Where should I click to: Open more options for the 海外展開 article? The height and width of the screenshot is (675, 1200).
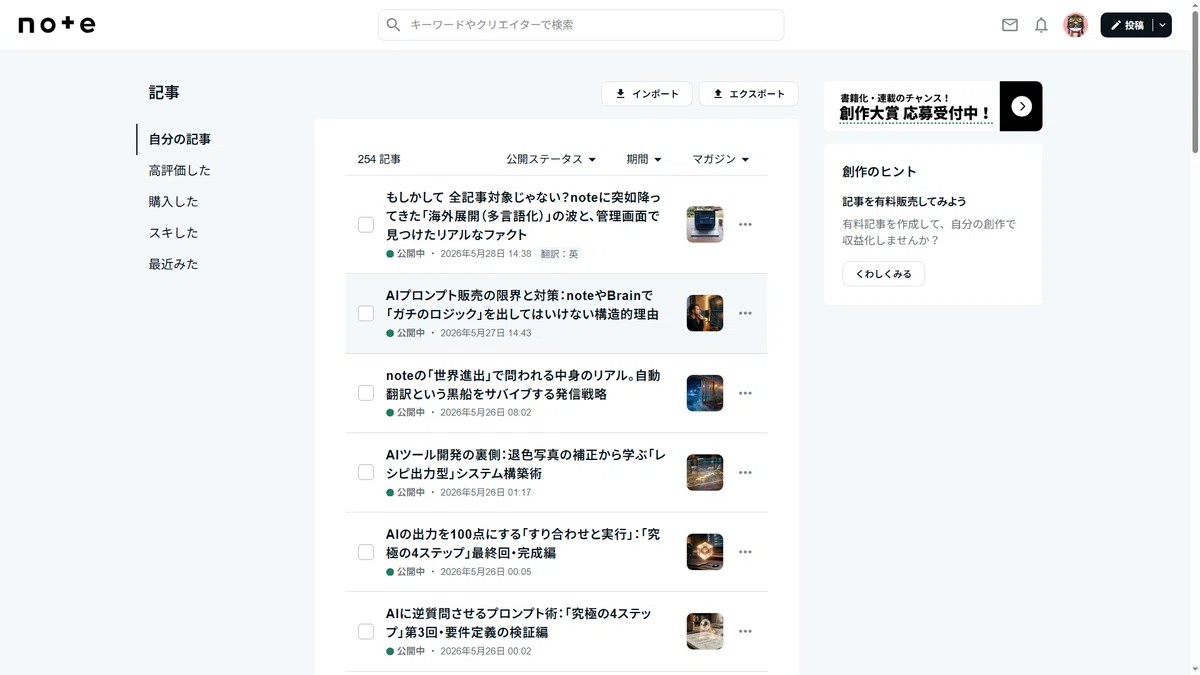[745, 225]
